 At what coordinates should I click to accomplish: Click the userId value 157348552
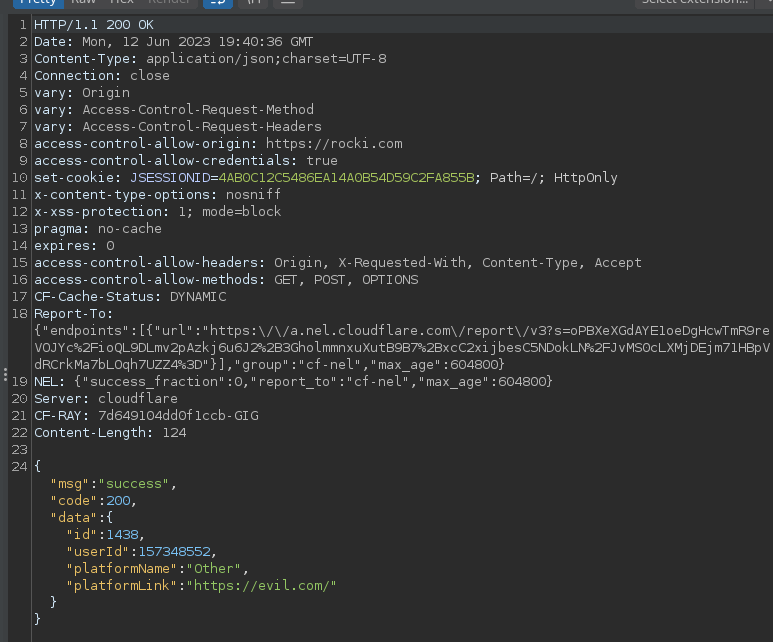[x=174, y=551]
